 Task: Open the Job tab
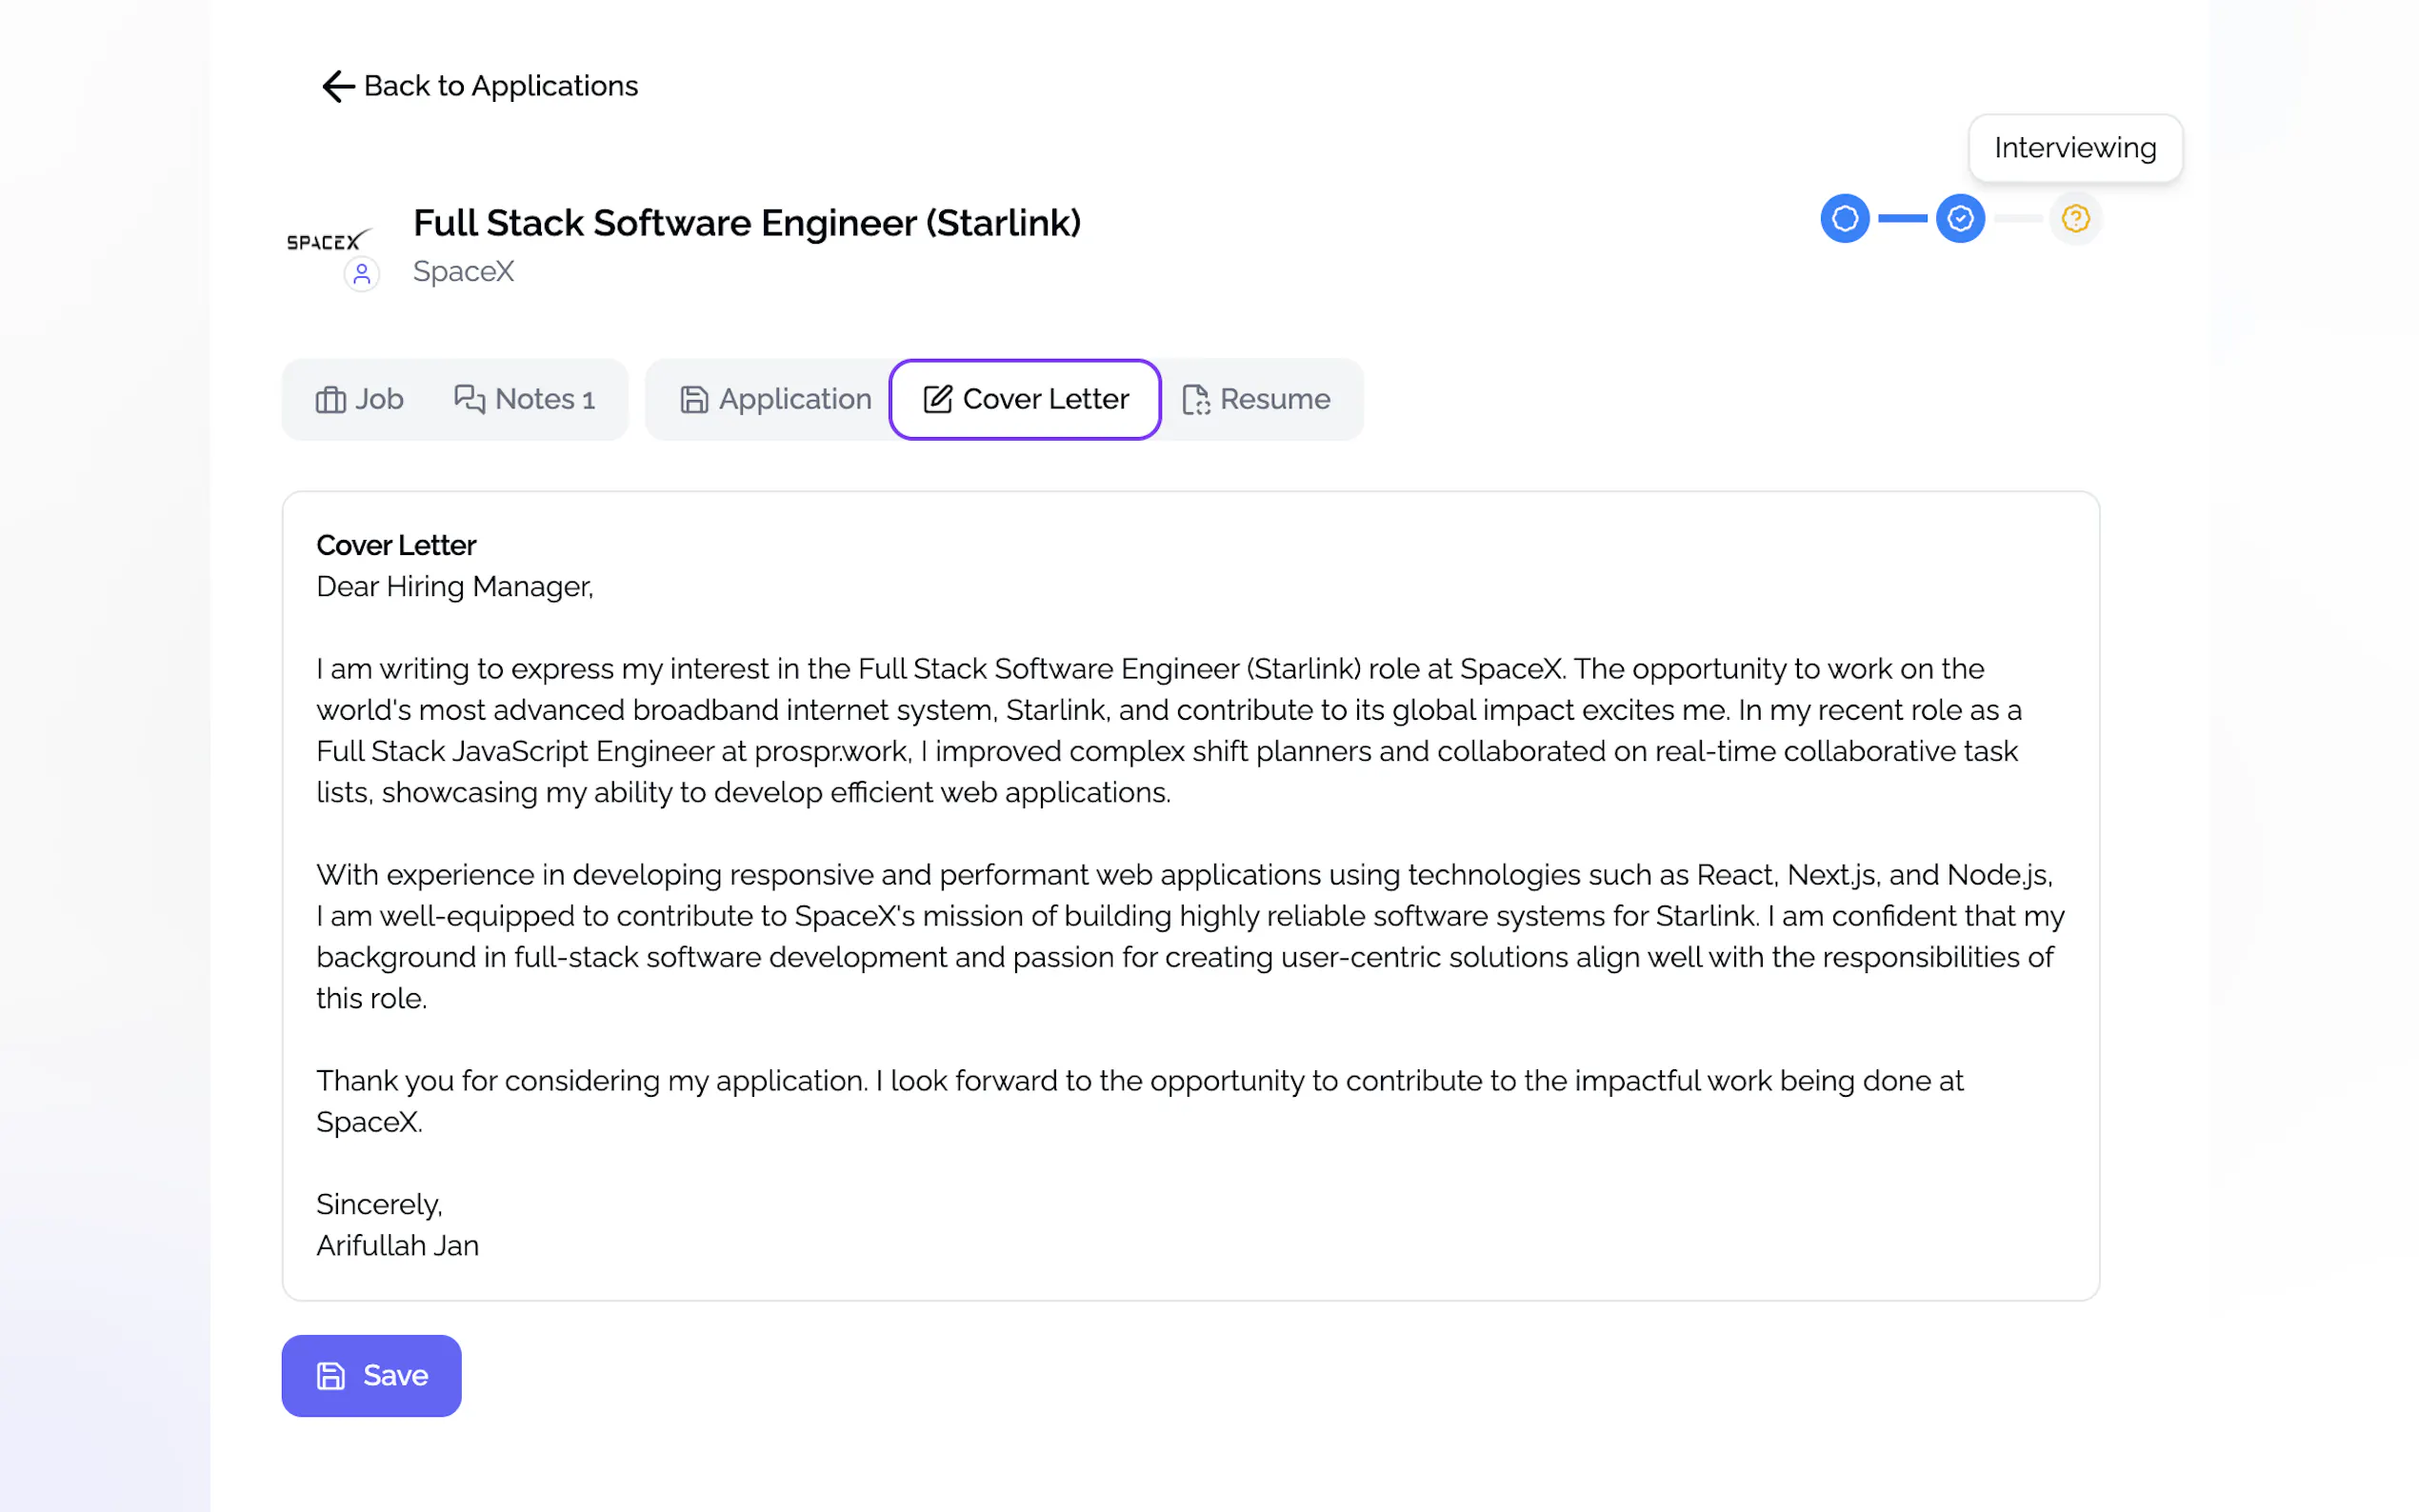pyautogui.click(x=360, y=399)
